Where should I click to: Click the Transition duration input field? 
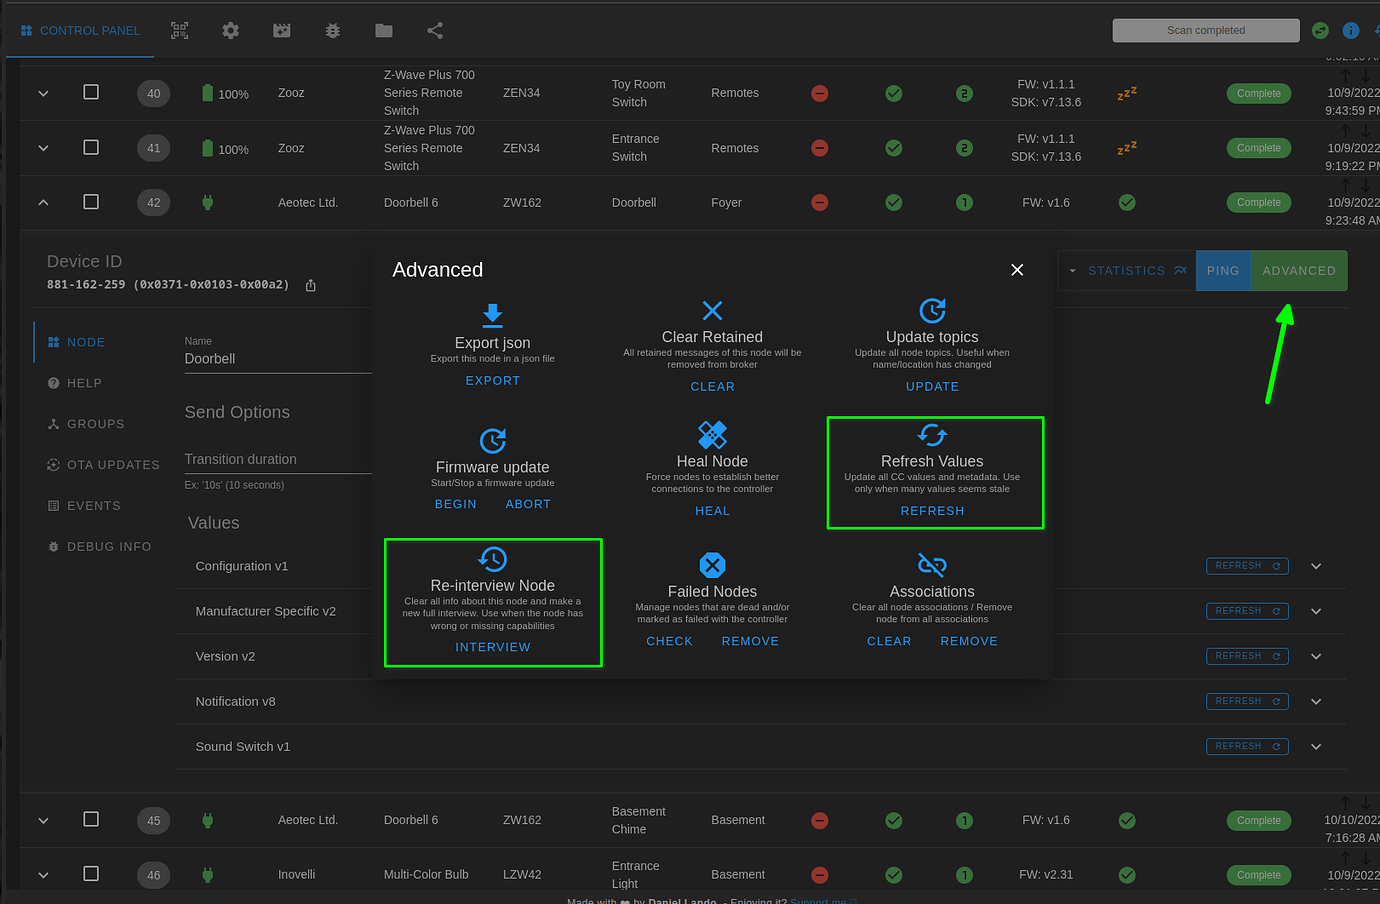[x=277, y=459]
